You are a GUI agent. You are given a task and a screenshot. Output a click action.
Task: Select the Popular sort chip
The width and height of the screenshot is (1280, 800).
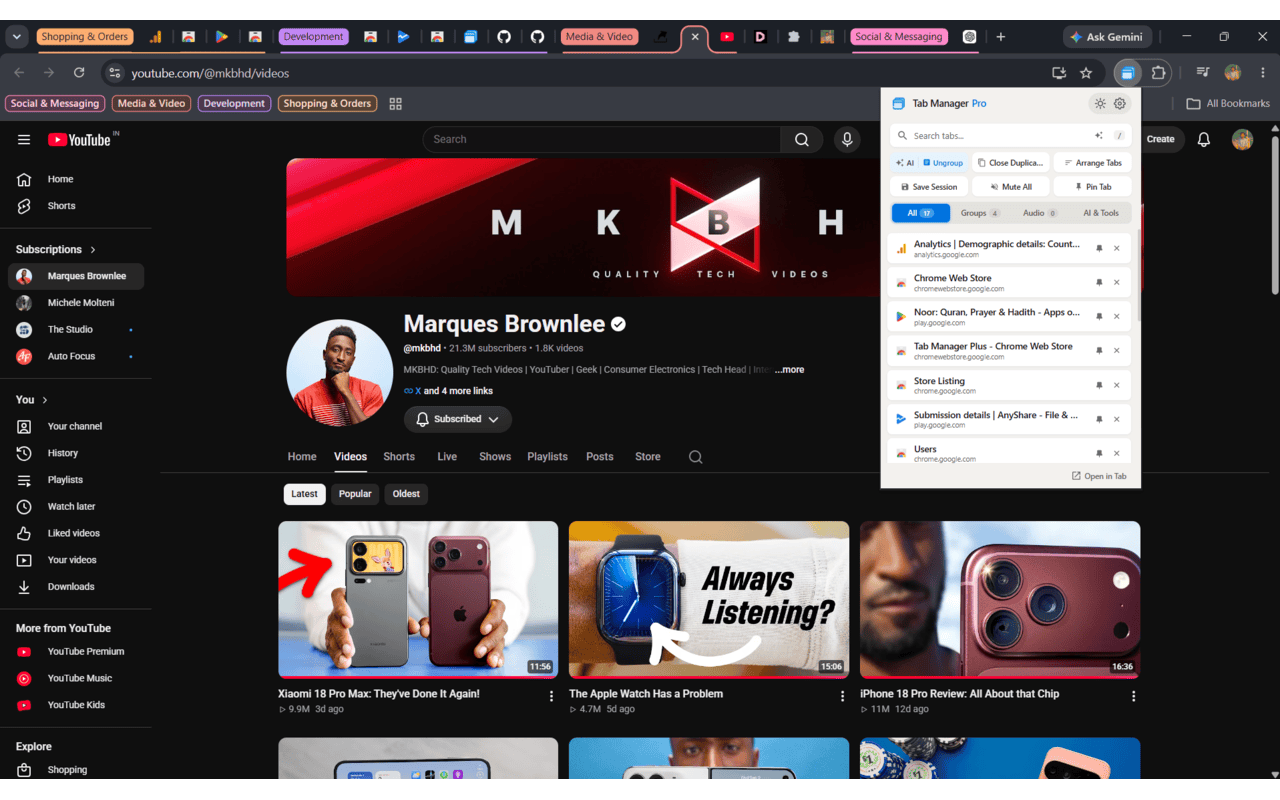click(x=355, y=494)
